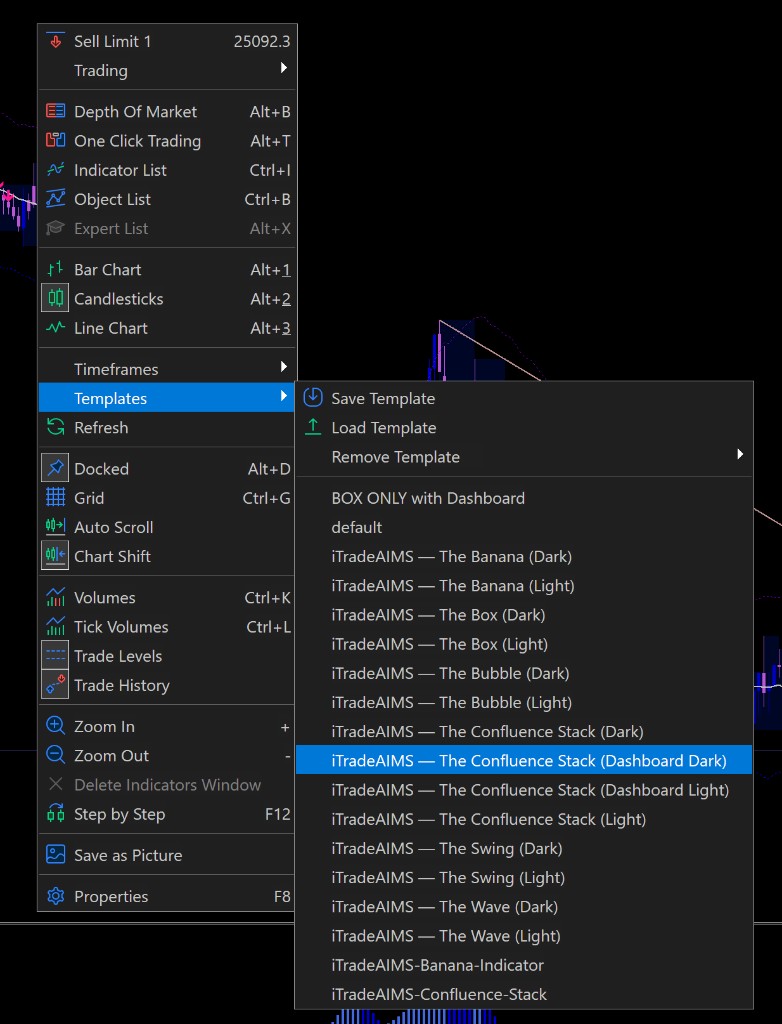Image resolution: width=782 pixels, height=1024 pixels.
Task: Click the Trade Levels icon
Action: click(x=56, y=656)
